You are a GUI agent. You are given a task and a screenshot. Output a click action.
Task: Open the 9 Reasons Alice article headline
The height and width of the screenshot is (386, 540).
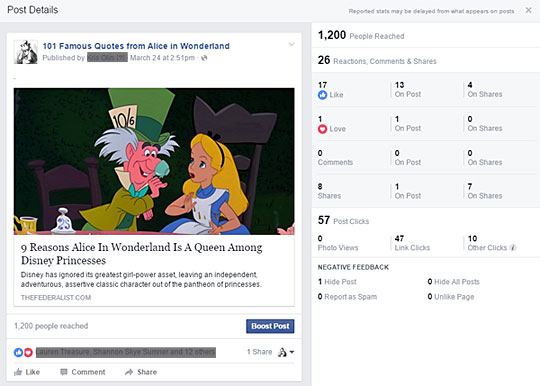142,253
